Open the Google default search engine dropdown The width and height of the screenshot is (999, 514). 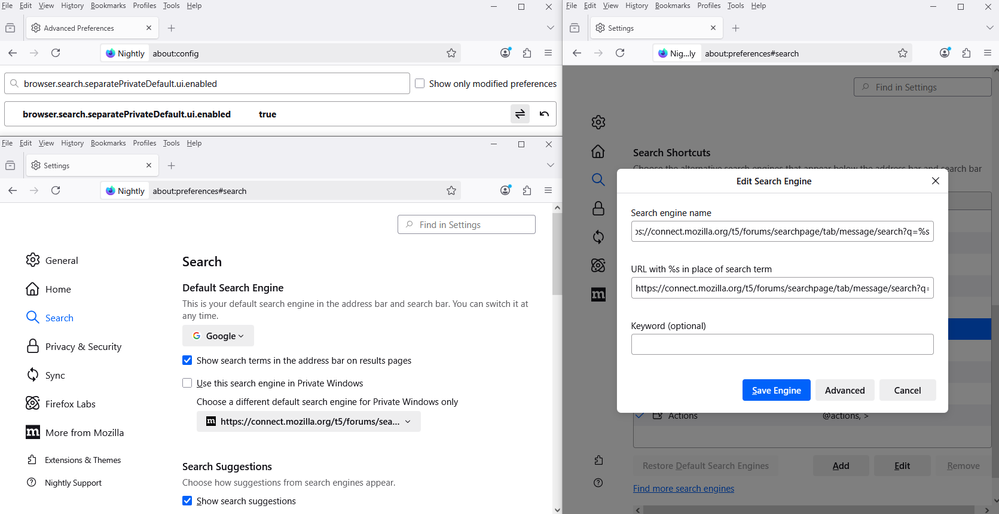click(x=218, y=337)
